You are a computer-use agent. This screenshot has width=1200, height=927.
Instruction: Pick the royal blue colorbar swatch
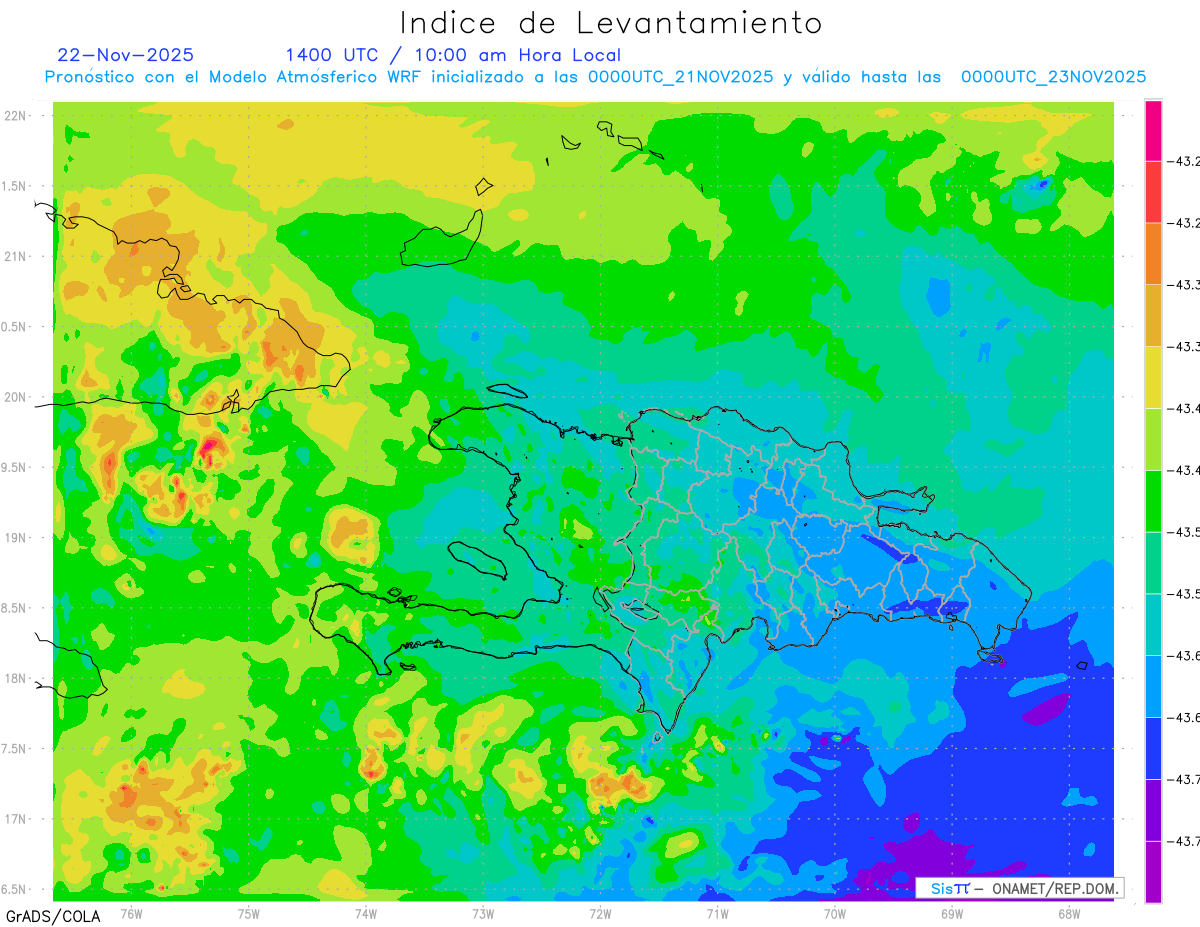(x=1153, y=748)
